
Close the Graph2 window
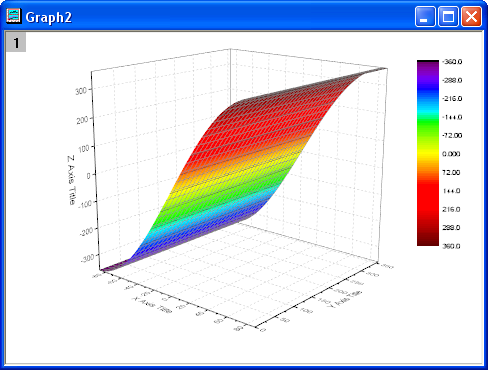471,16
